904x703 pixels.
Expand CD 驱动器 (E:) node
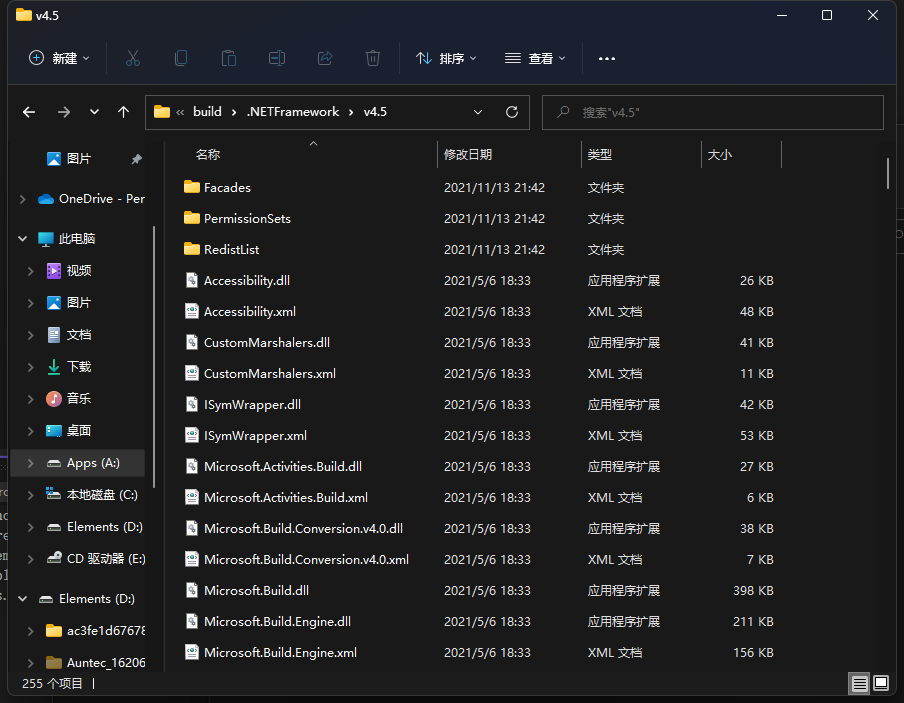click(31, 559)
